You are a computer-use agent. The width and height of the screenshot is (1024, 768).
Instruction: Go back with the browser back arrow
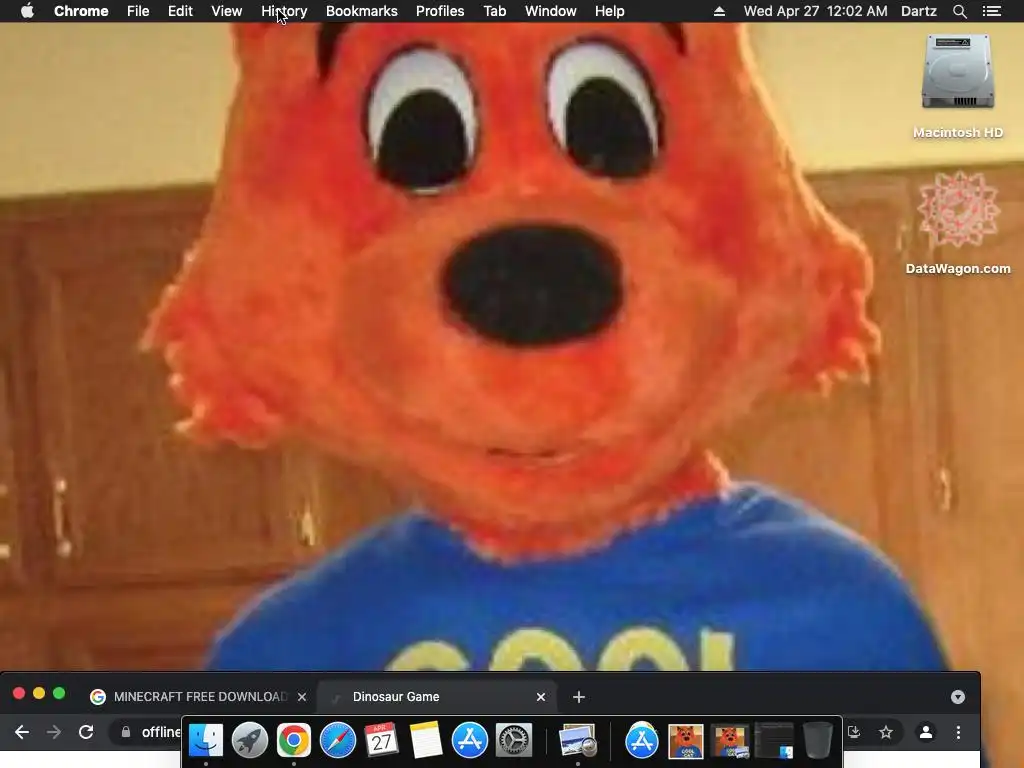pos(22,732)
